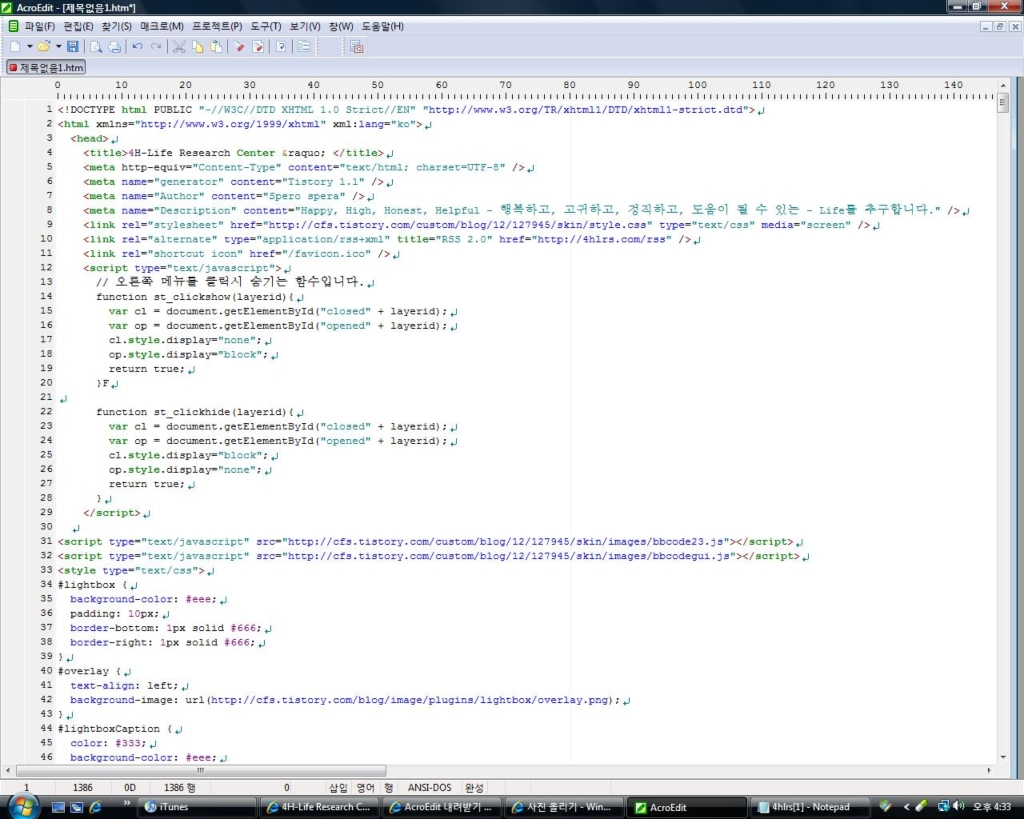
Task: Click Switch between windows quick launch icon
Action: point(76,807)
